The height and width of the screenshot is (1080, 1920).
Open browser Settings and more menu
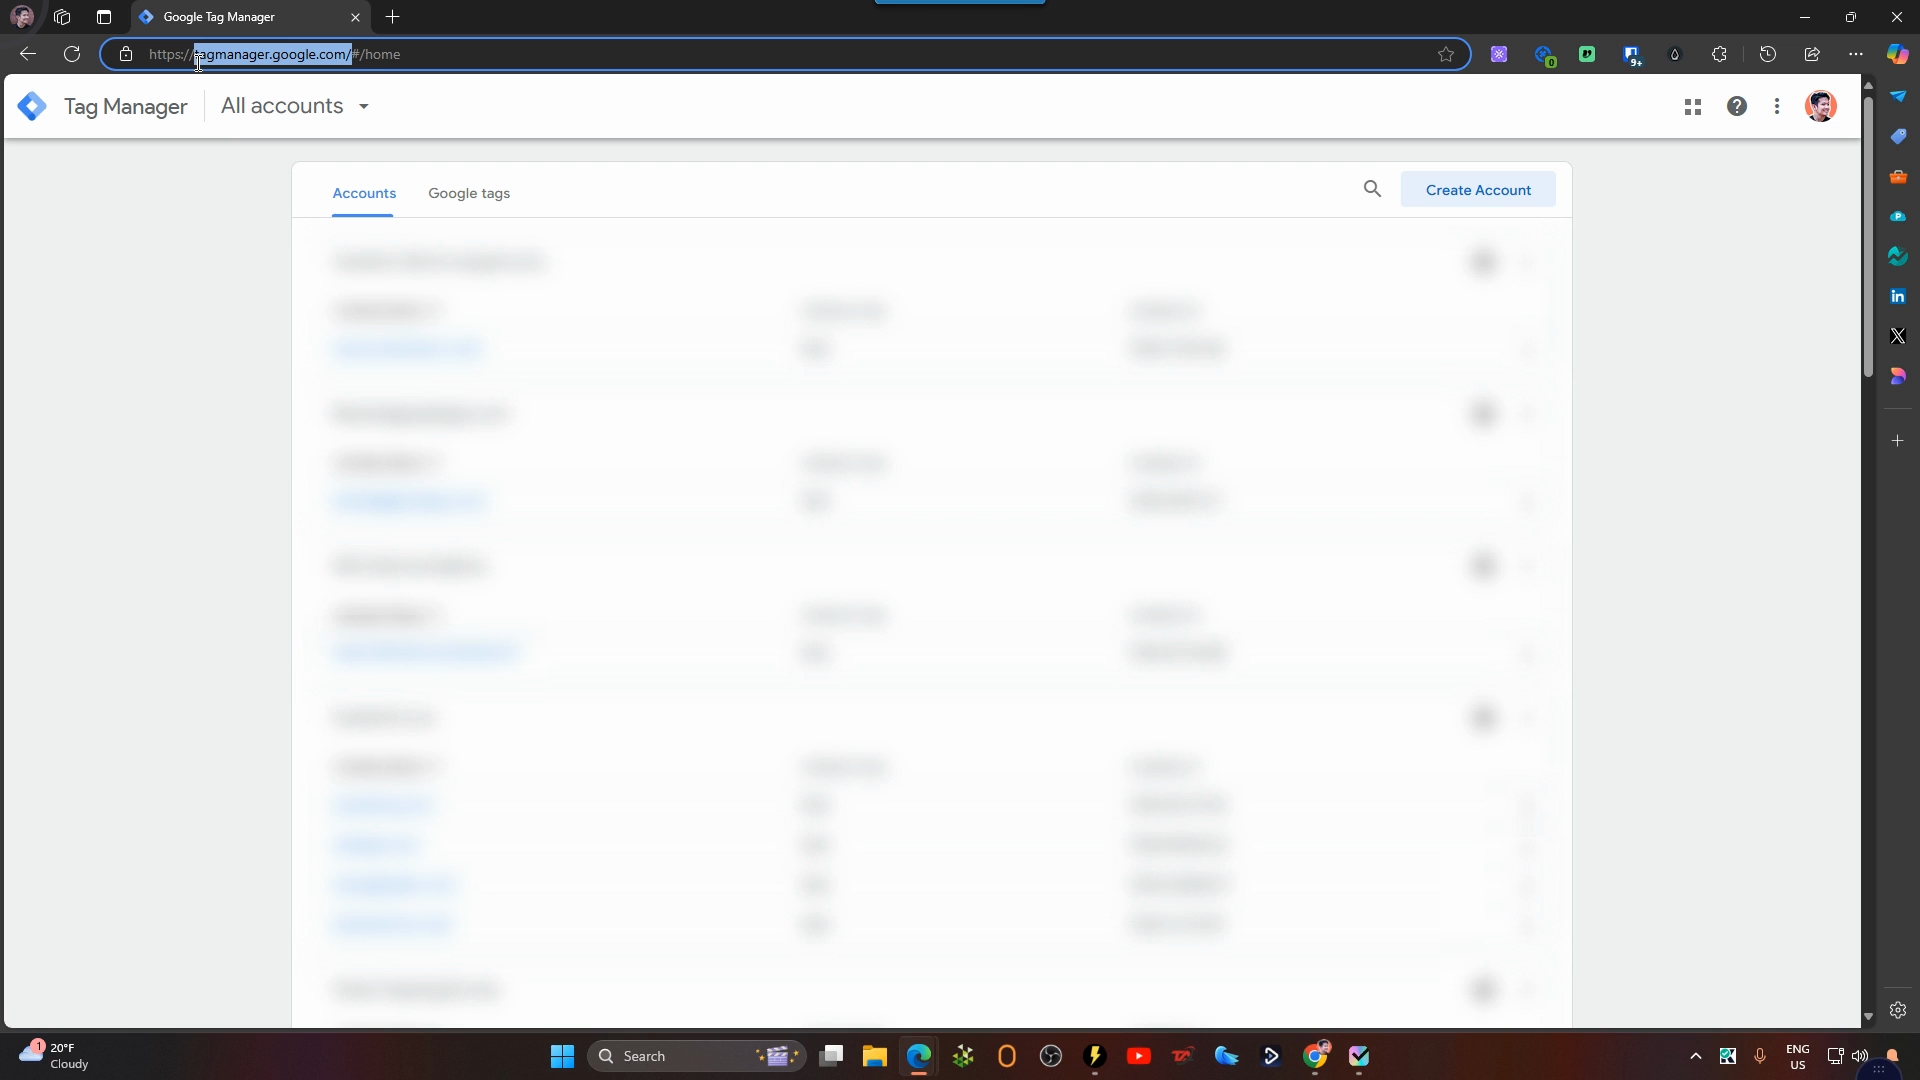pyautogui.click(x=1856, y=54)
